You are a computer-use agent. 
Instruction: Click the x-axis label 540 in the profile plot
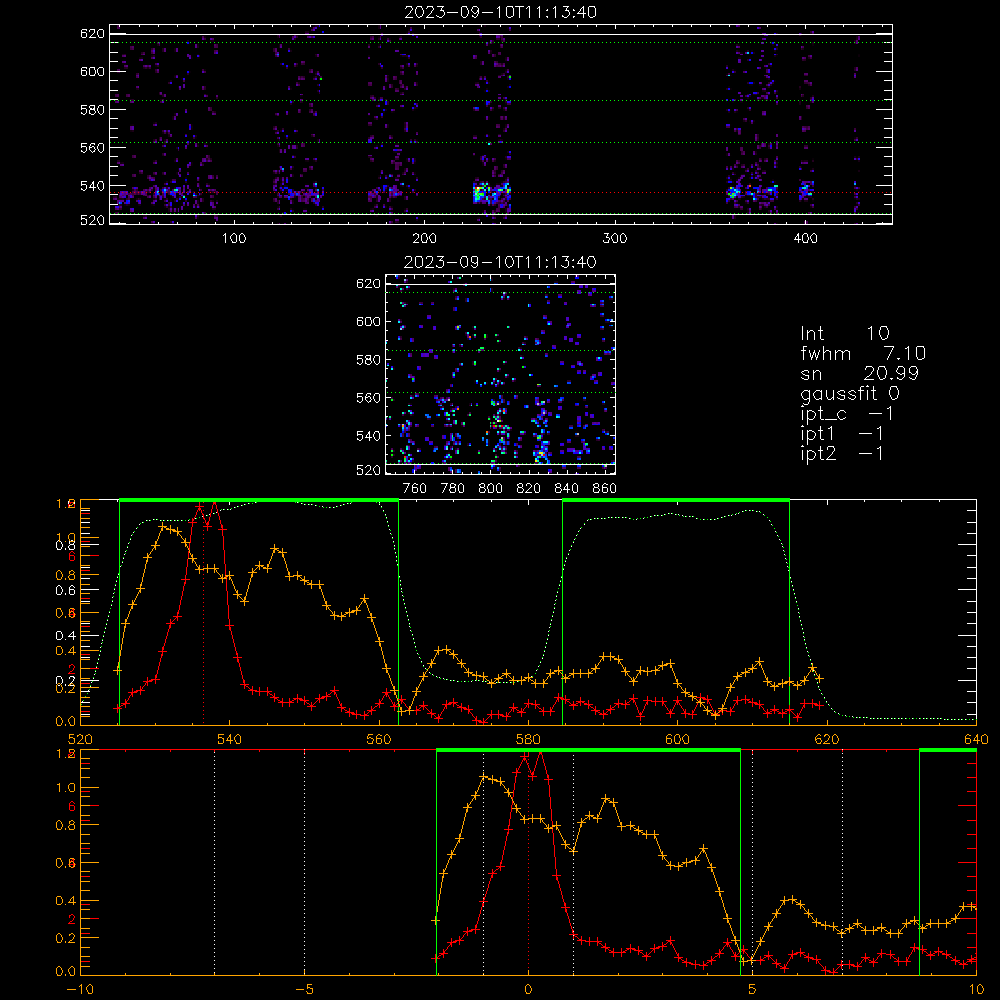click(230, 740)
